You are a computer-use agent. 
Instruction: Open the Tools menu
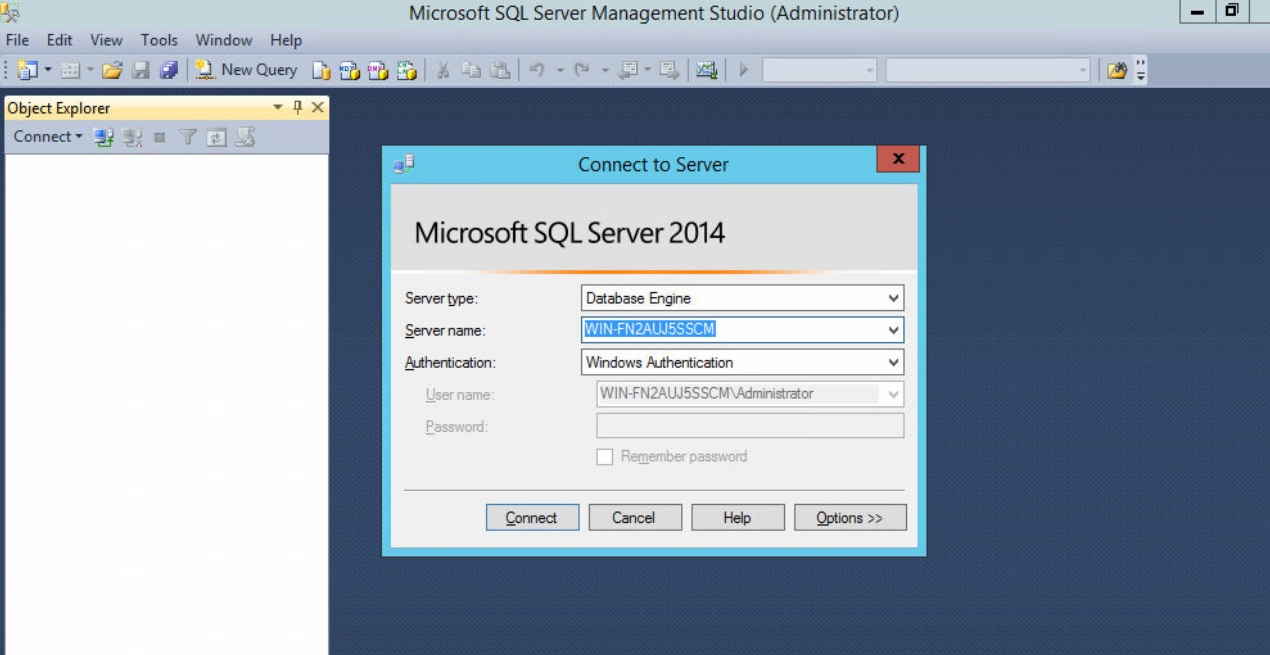click(159, 40)
